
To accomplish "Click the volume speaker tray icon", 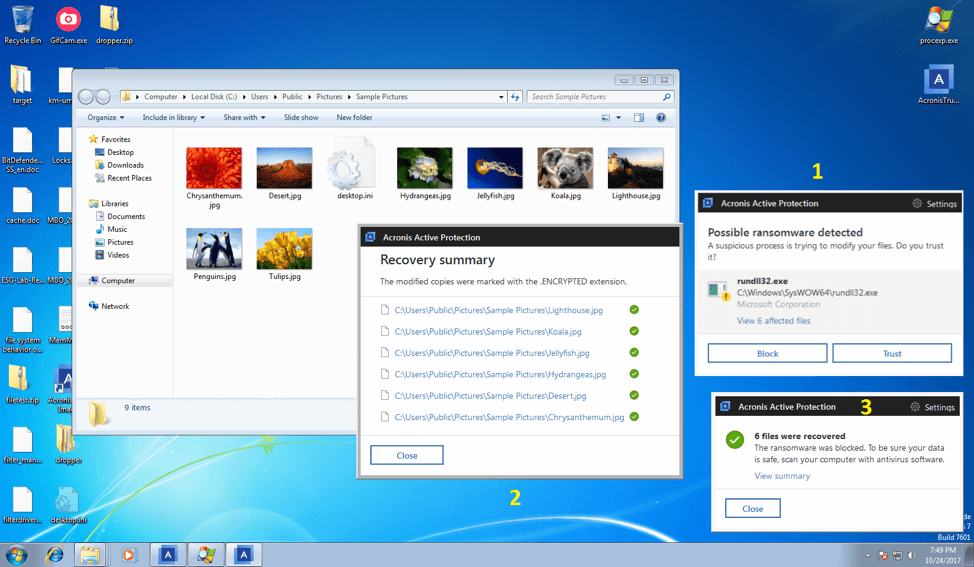I will 912,555.
